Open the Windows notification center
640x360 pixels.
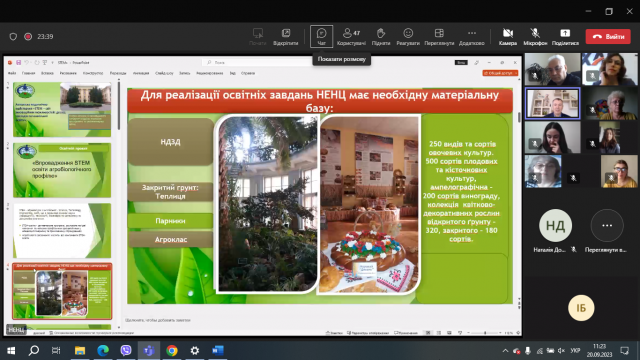click(x=624, y=351)
